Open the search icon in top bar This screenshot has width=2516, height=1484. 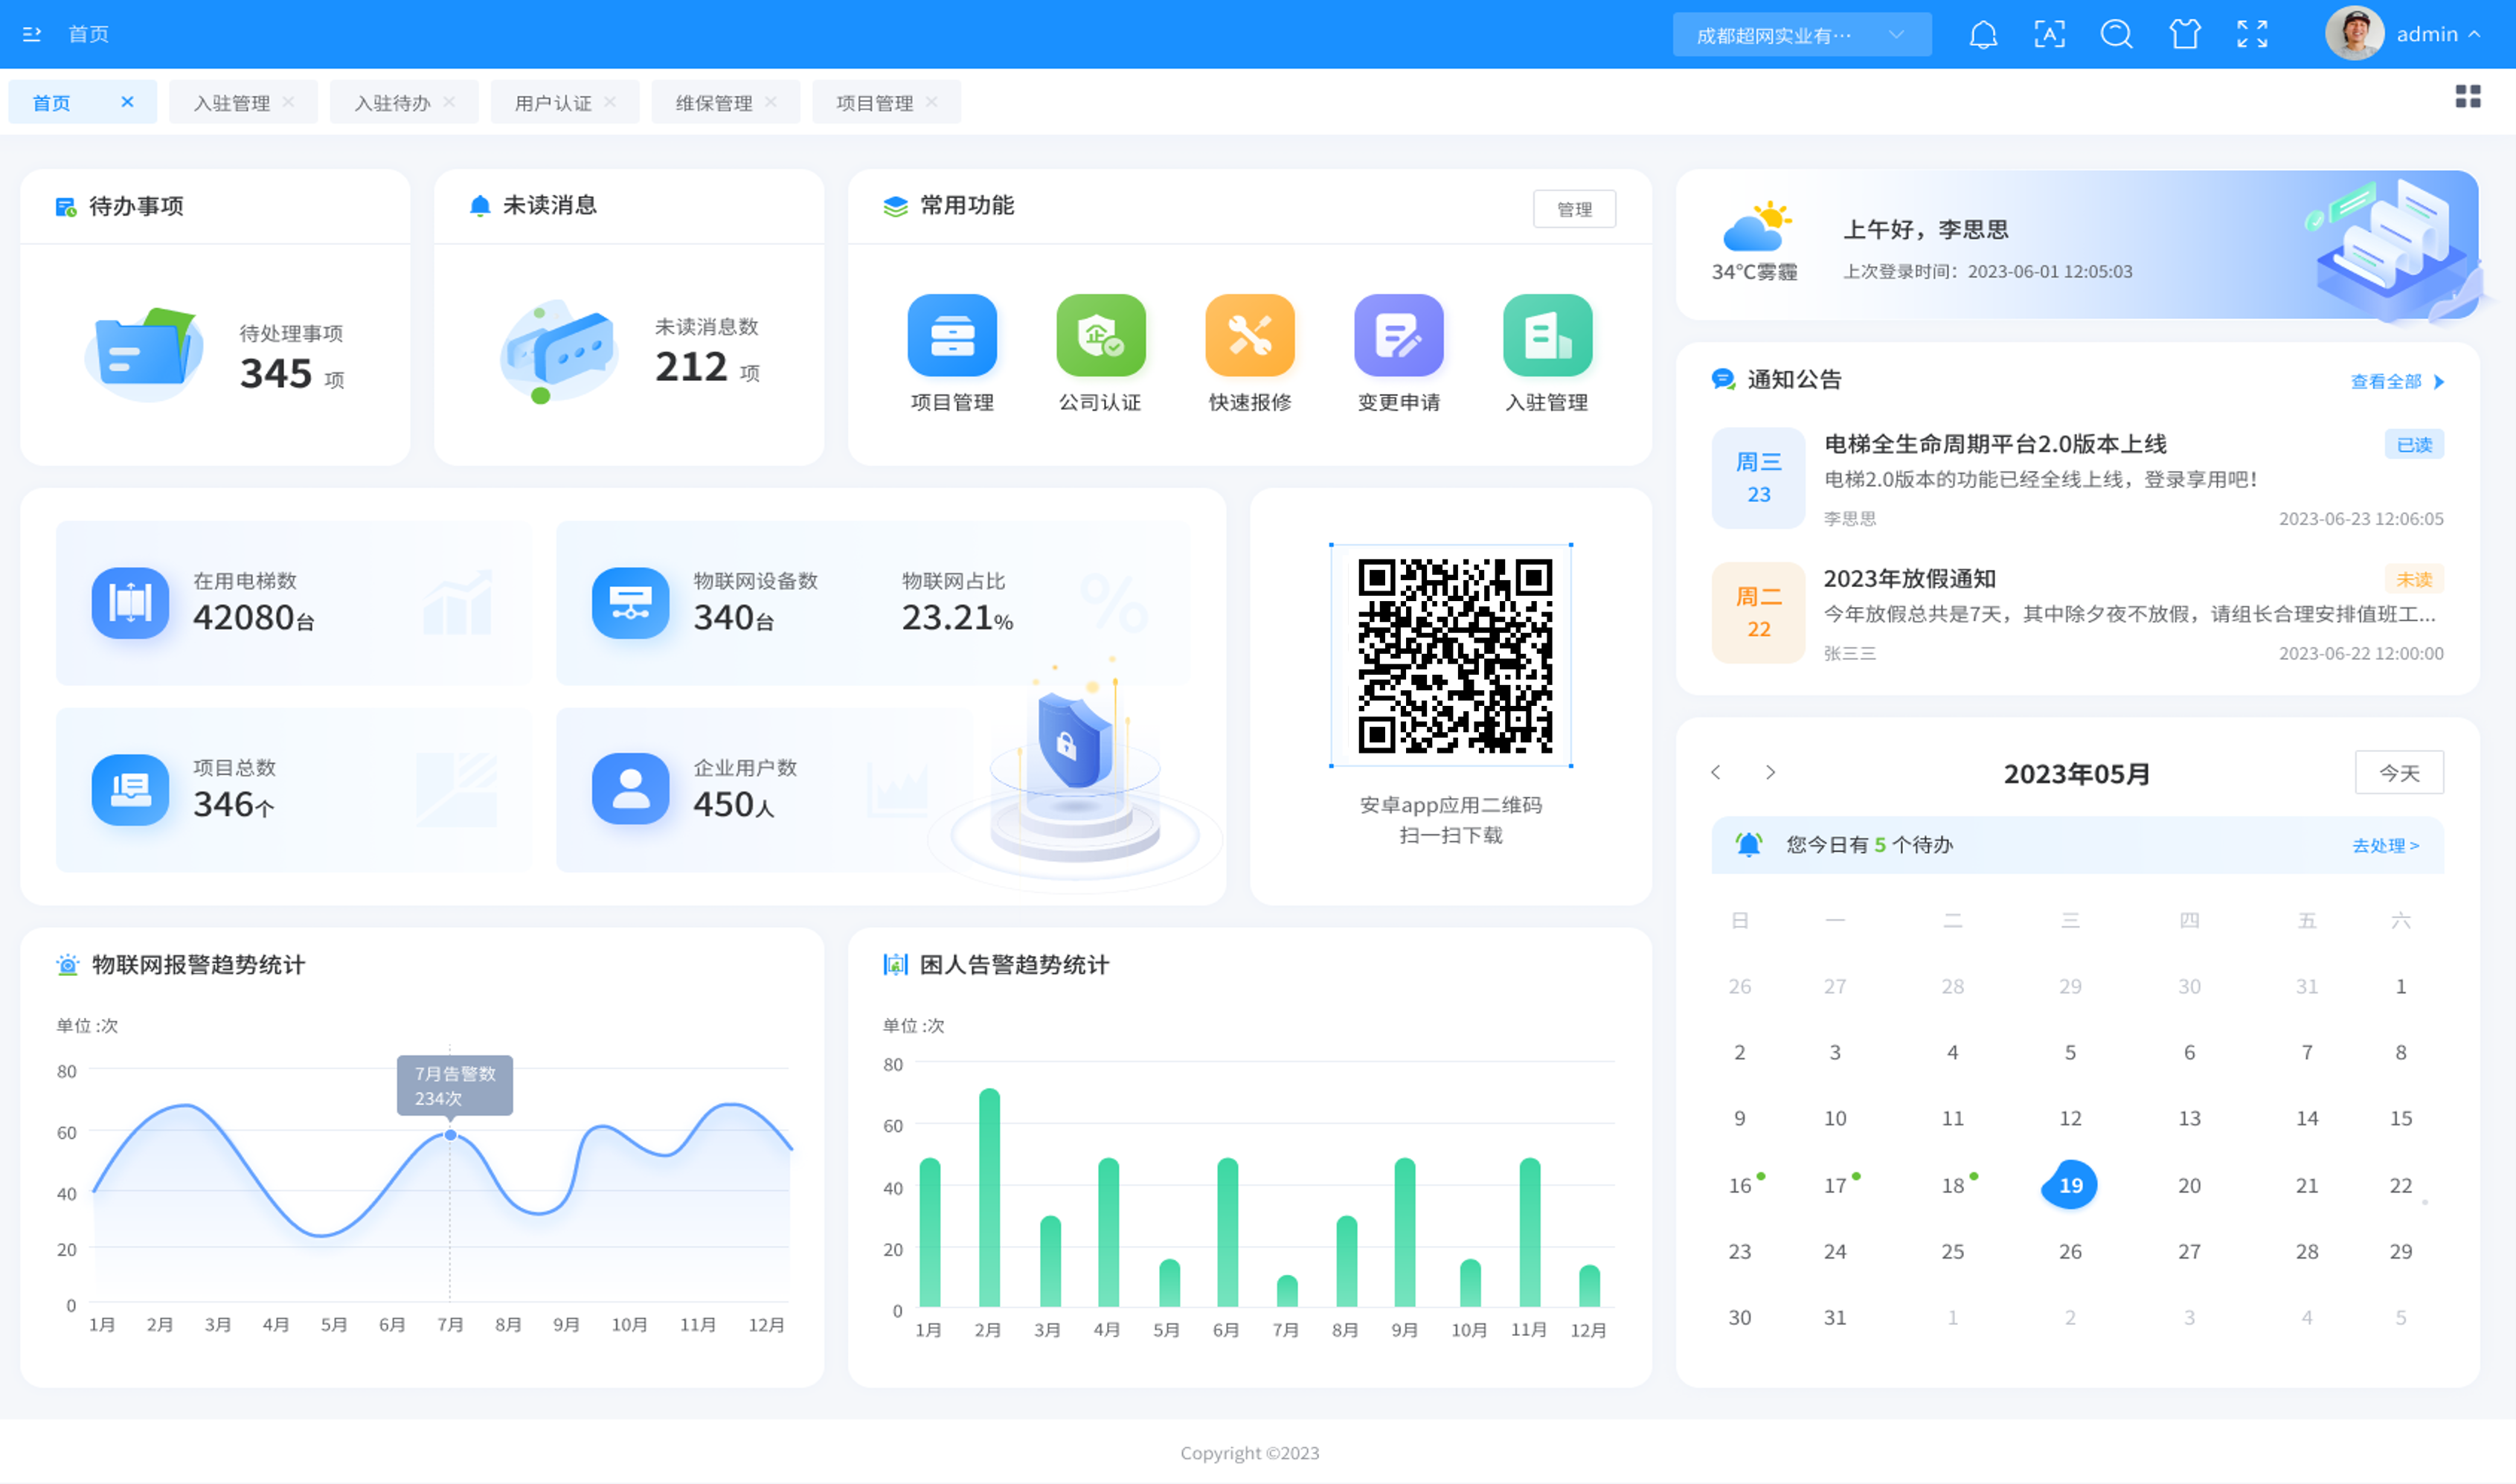tap(2116, 35)
